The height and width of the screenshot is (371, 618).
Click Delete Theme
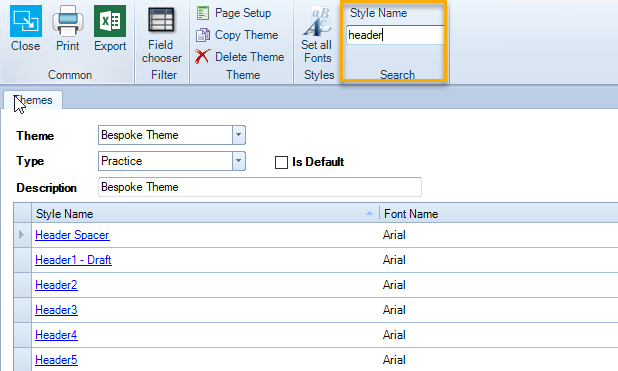(240, 57)
